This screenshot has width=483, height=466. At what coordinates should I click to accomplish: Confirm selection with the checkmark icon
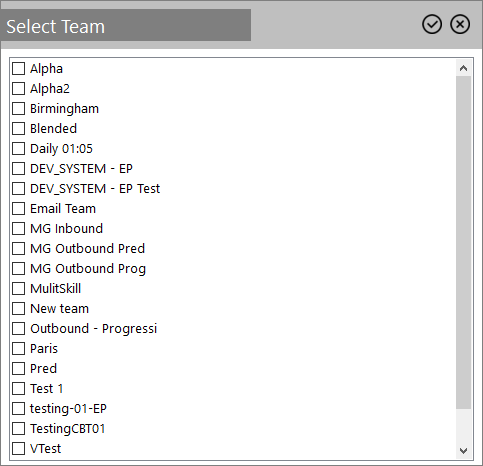tap(432, 24)
